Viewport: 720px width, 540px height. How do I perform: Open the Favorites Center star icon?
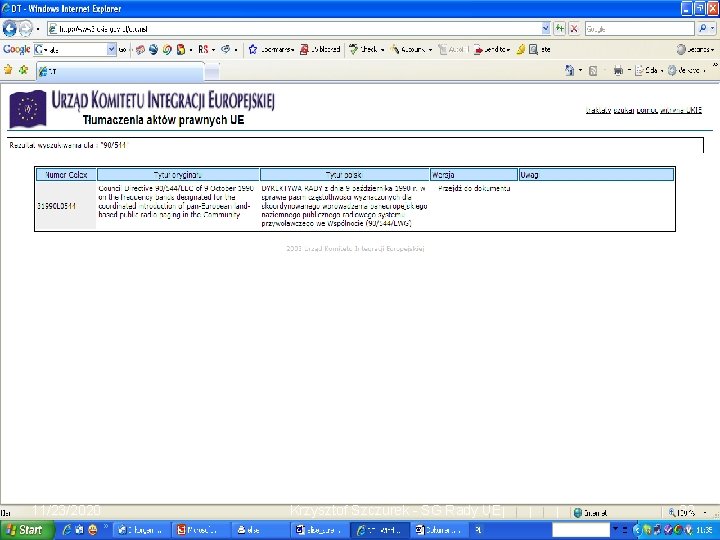(8, 70)
